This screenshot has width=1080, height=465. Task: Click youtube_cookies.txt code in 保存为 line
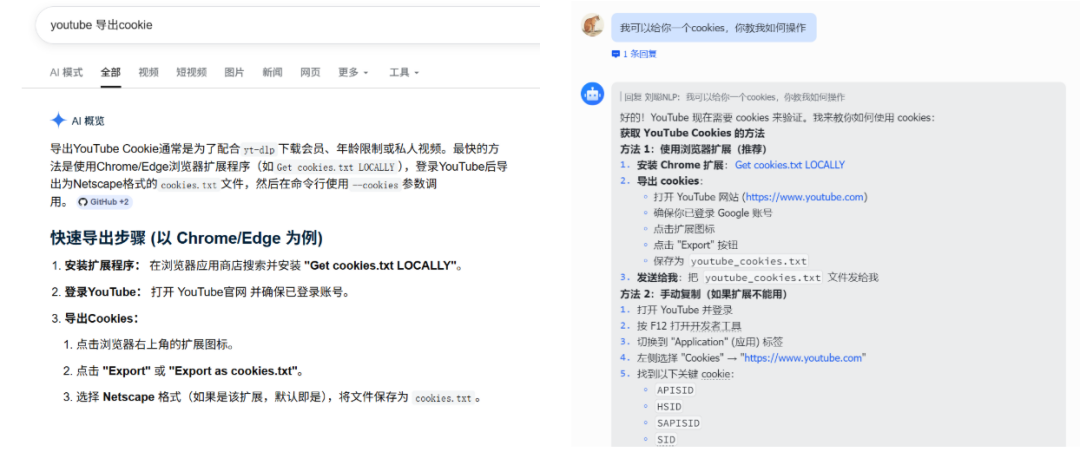(x=749, y=262)
